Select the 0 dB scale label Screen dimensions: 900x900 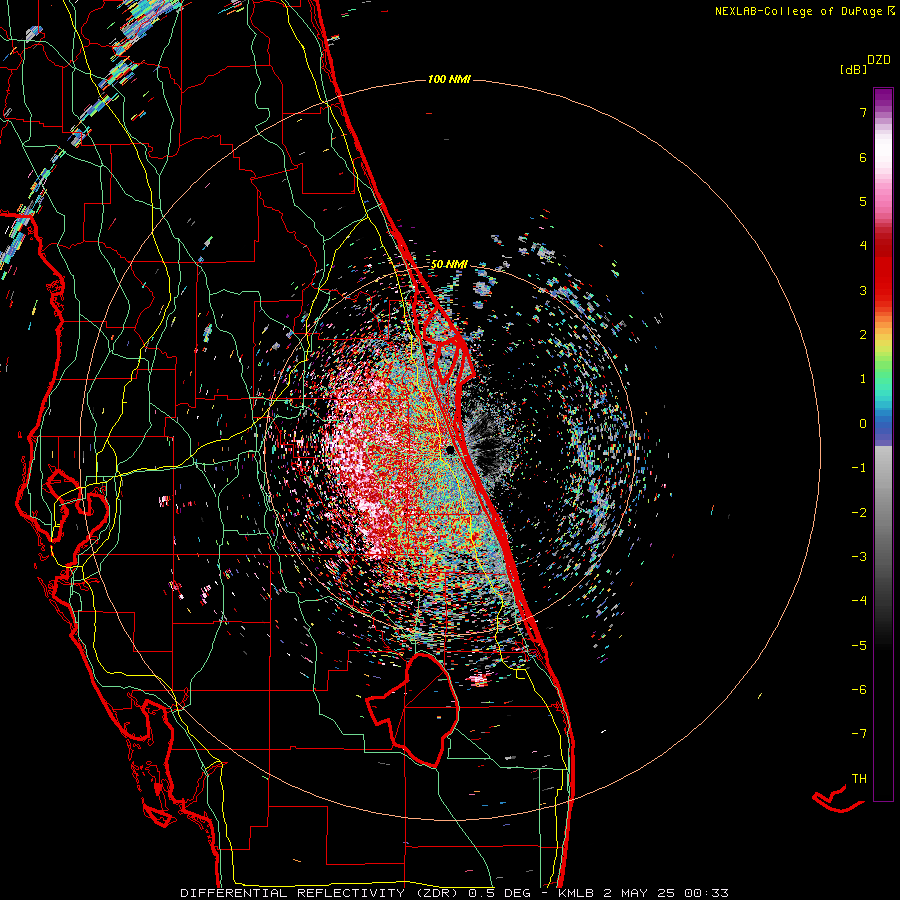863,424
